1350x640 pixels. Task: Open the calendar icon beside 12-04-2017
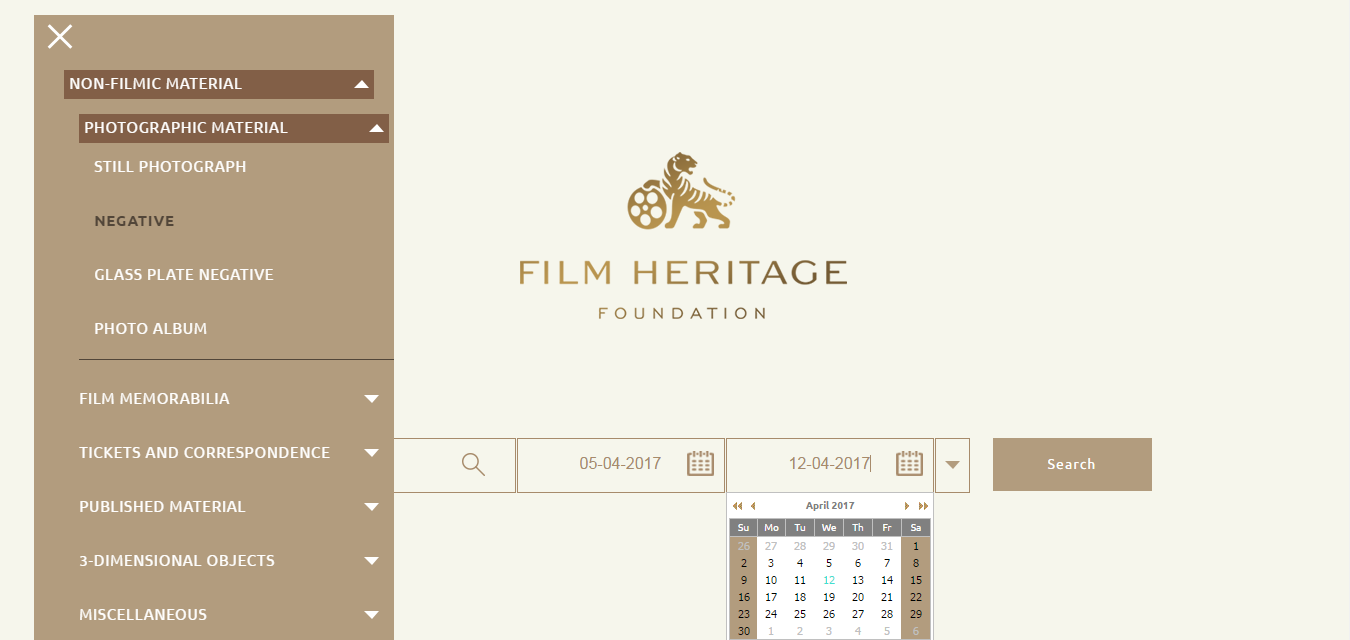click(x=909, y=463)
